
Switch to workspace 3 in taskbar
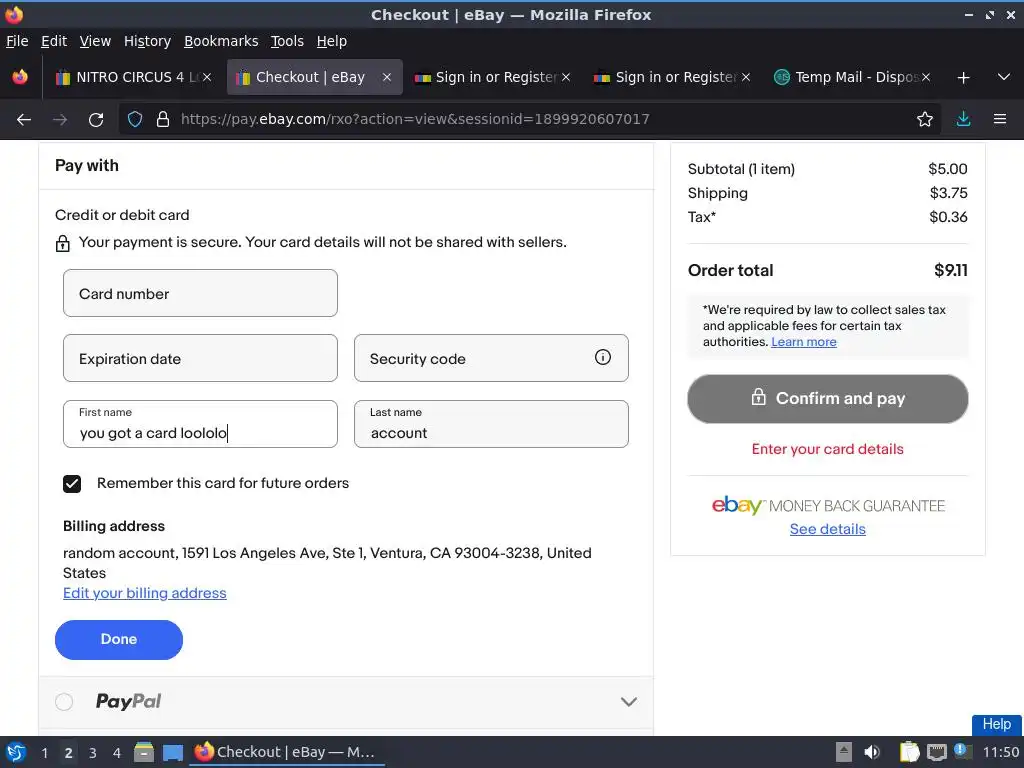(x=93, y=753)
